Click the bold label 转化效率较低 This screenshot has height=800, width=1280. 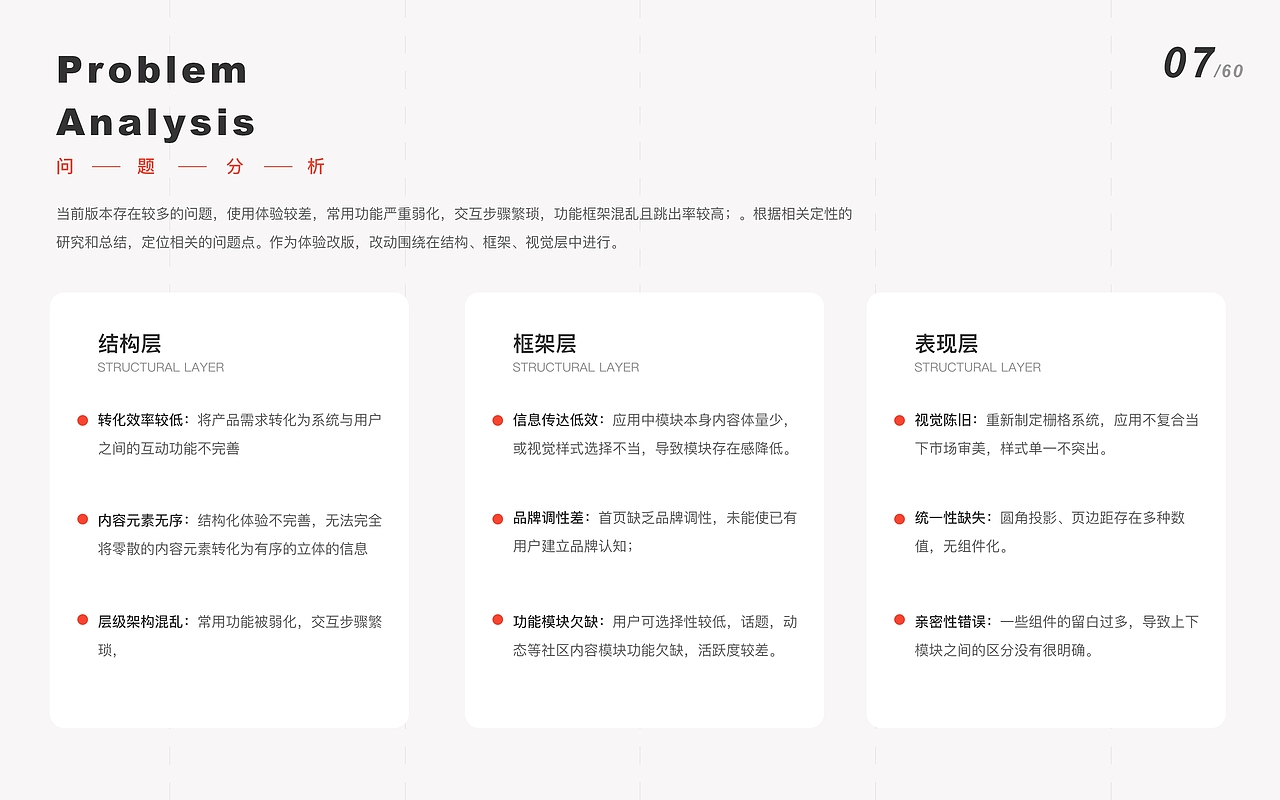pyautogui.click(x=144, y=420)
